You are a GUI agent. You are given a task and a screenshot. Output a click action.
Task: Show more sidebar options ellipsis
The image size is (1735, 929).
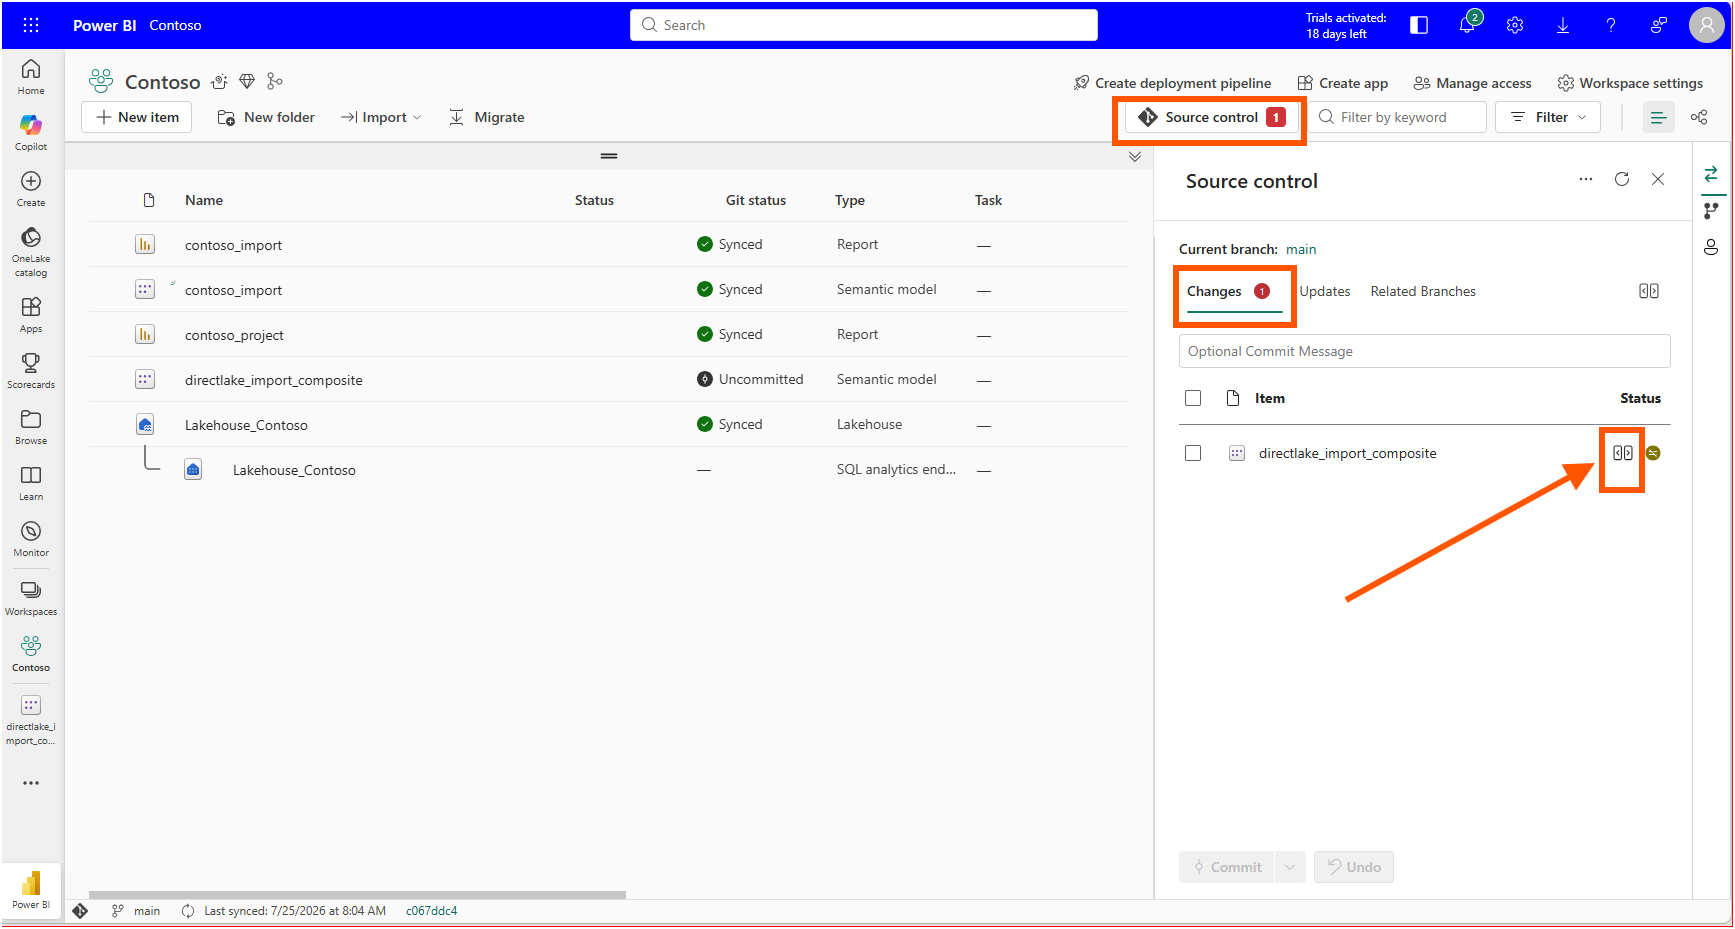point(31,783)
